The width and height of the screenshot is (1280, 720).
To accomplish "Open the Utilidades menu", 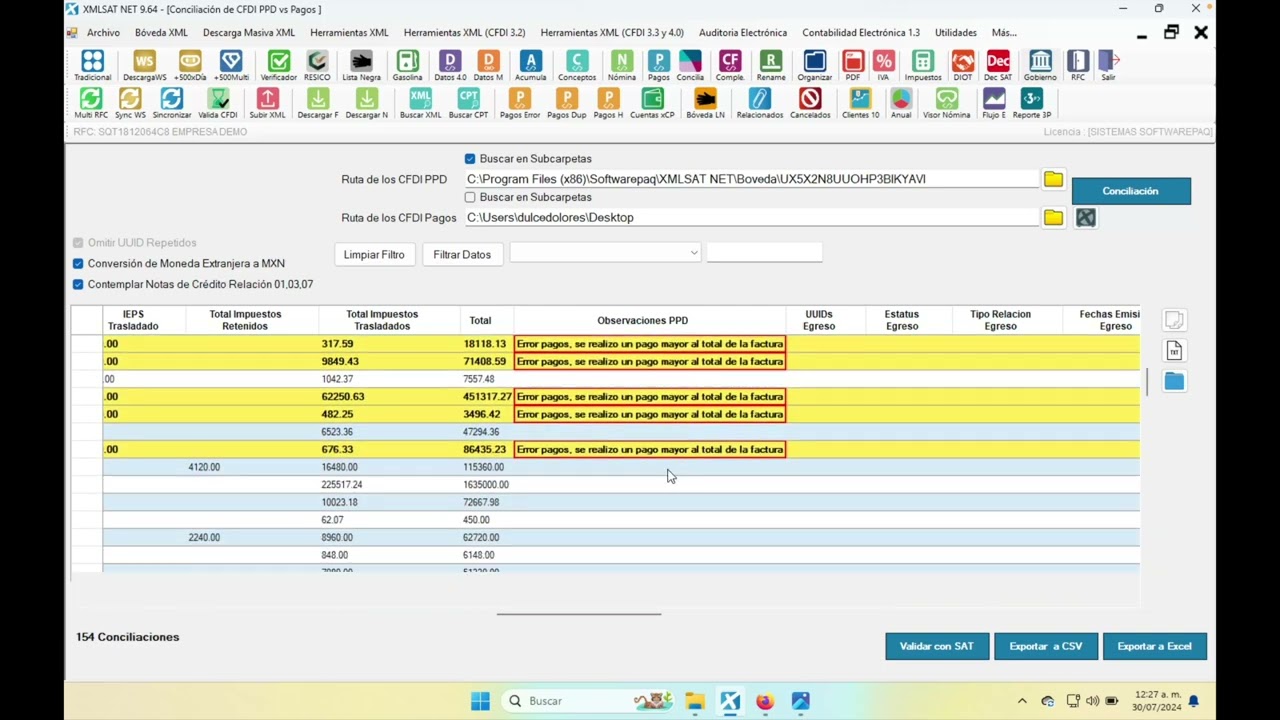I will pyautogui.click(x=955, y=33).
